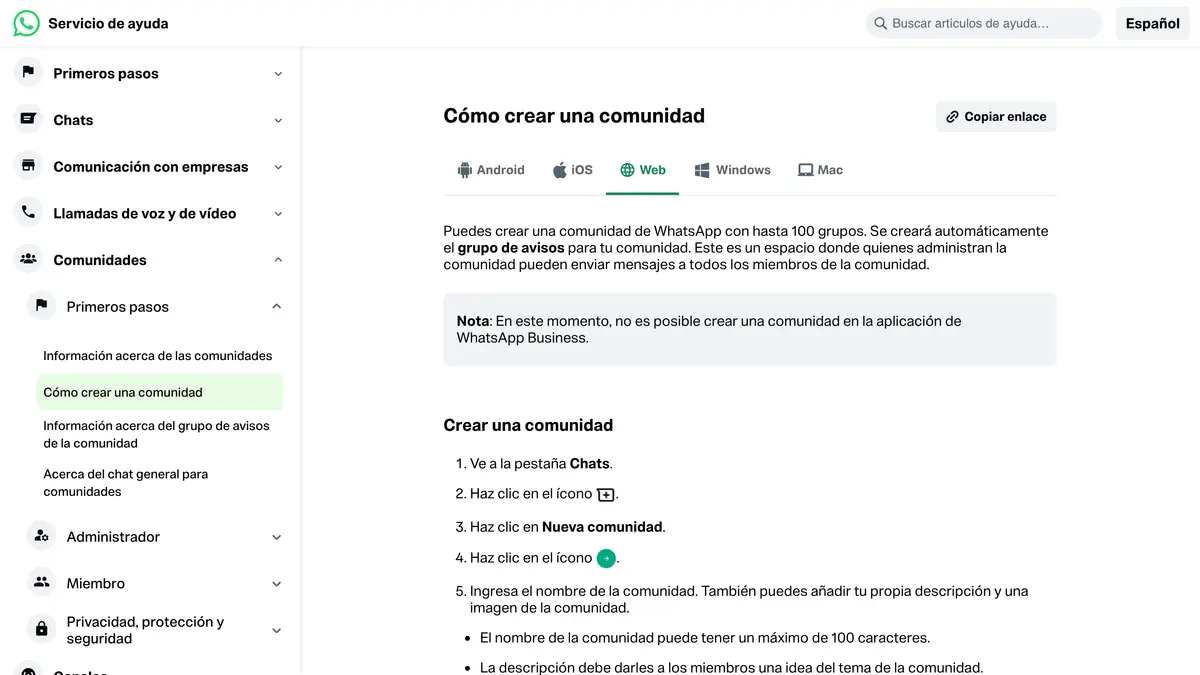The width and height of the screenshot is (1200, 675).
Task: Expand Privacidad, protección y seguridad chevron
Action: pos(277,630)
